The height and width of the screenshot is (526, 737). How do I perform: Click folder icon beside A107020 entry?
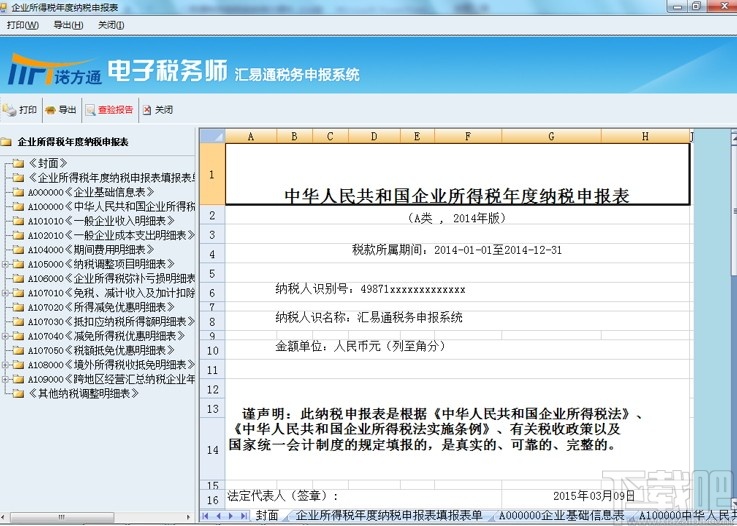tap(18, 307)
